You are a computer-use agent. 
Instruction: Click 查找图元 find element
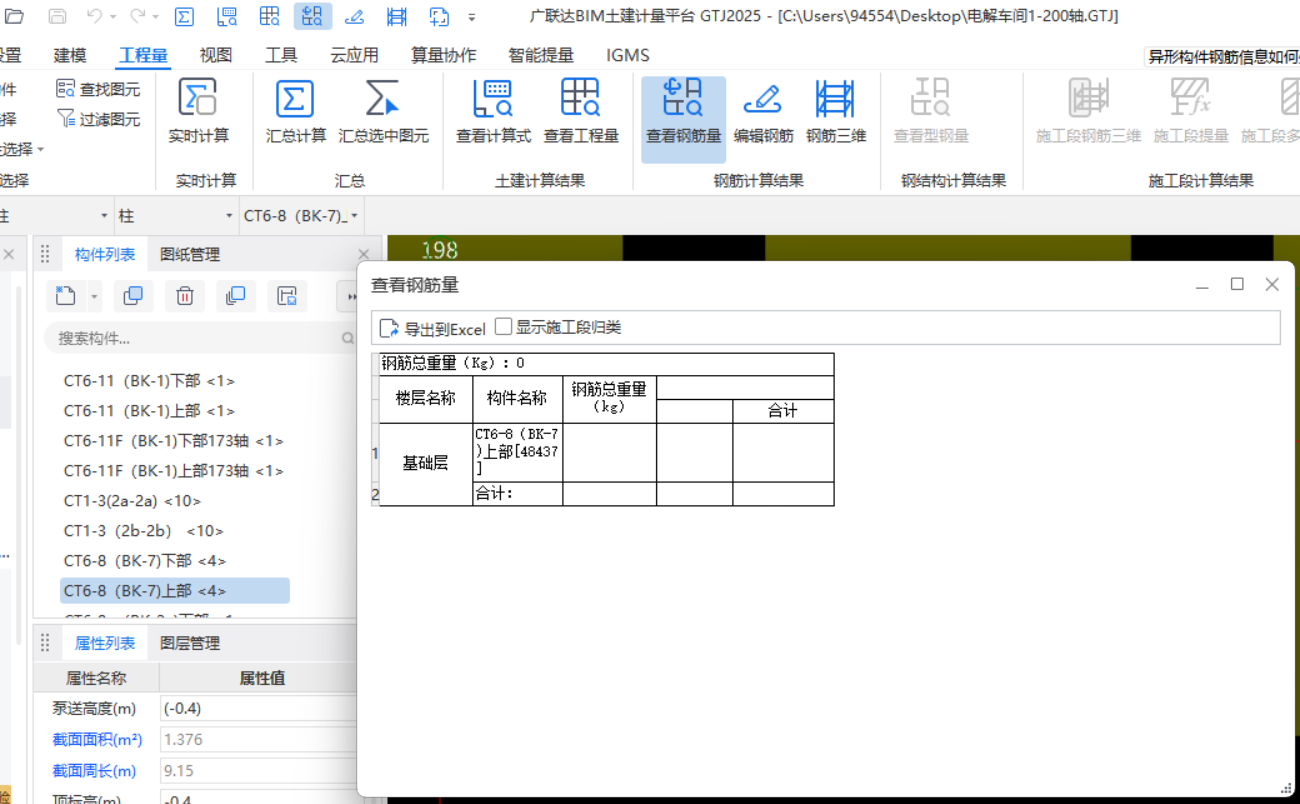99,89
